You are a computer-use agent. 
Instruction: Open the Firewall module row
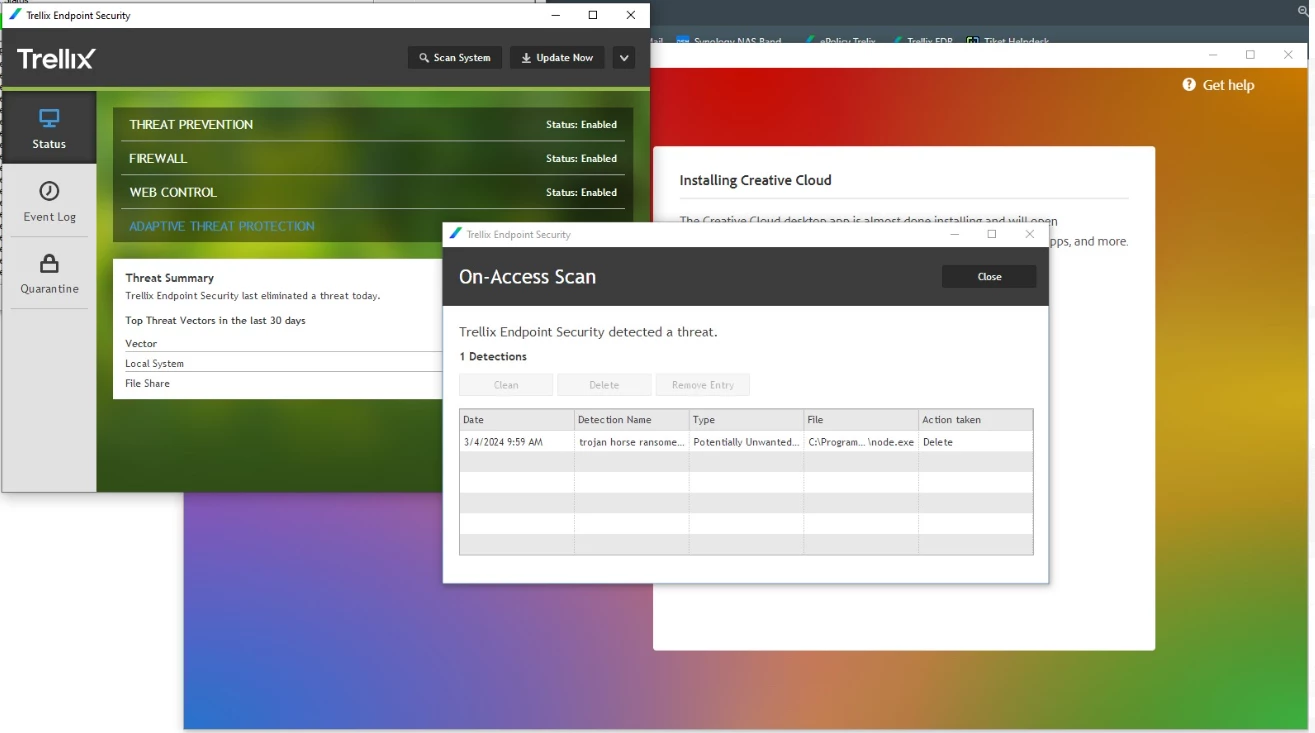pos(373,158)
